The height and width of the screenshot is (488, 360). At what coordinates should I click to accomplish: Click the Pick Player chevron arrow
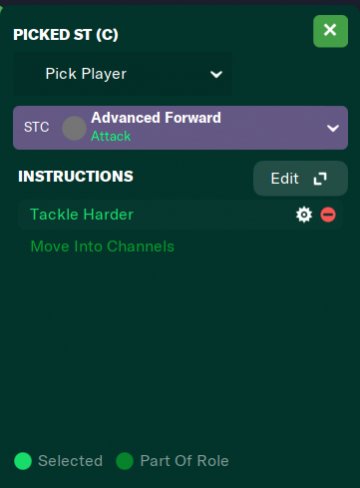(216, 74)
